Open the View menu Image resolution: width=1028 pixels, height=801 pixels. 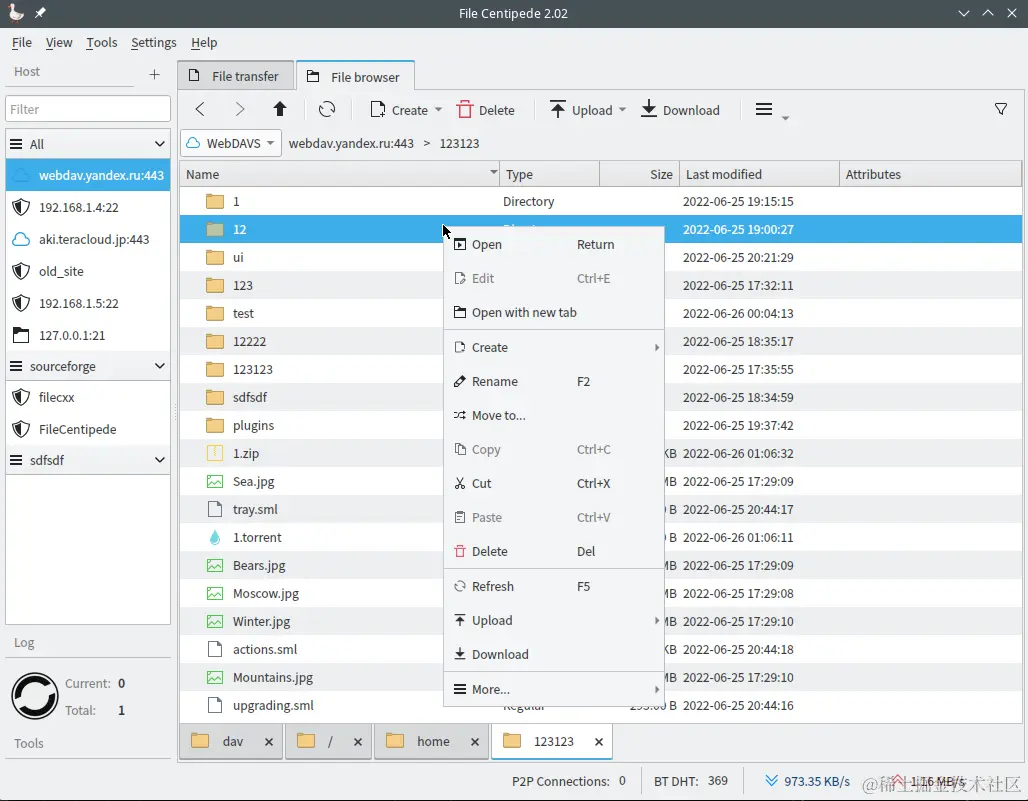tap(59, 43)
